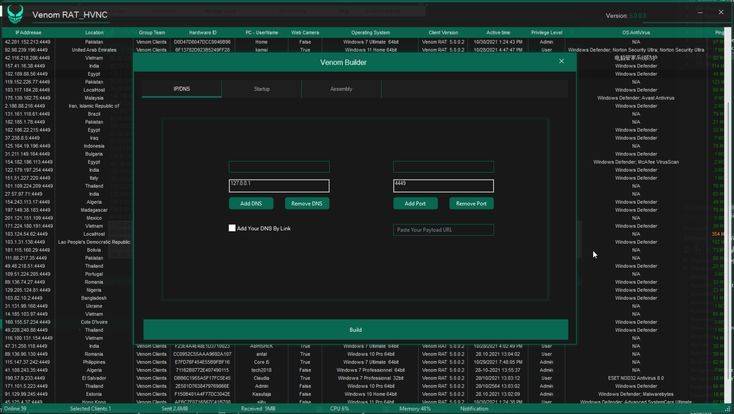Click the Add Port button

point(415,203)
